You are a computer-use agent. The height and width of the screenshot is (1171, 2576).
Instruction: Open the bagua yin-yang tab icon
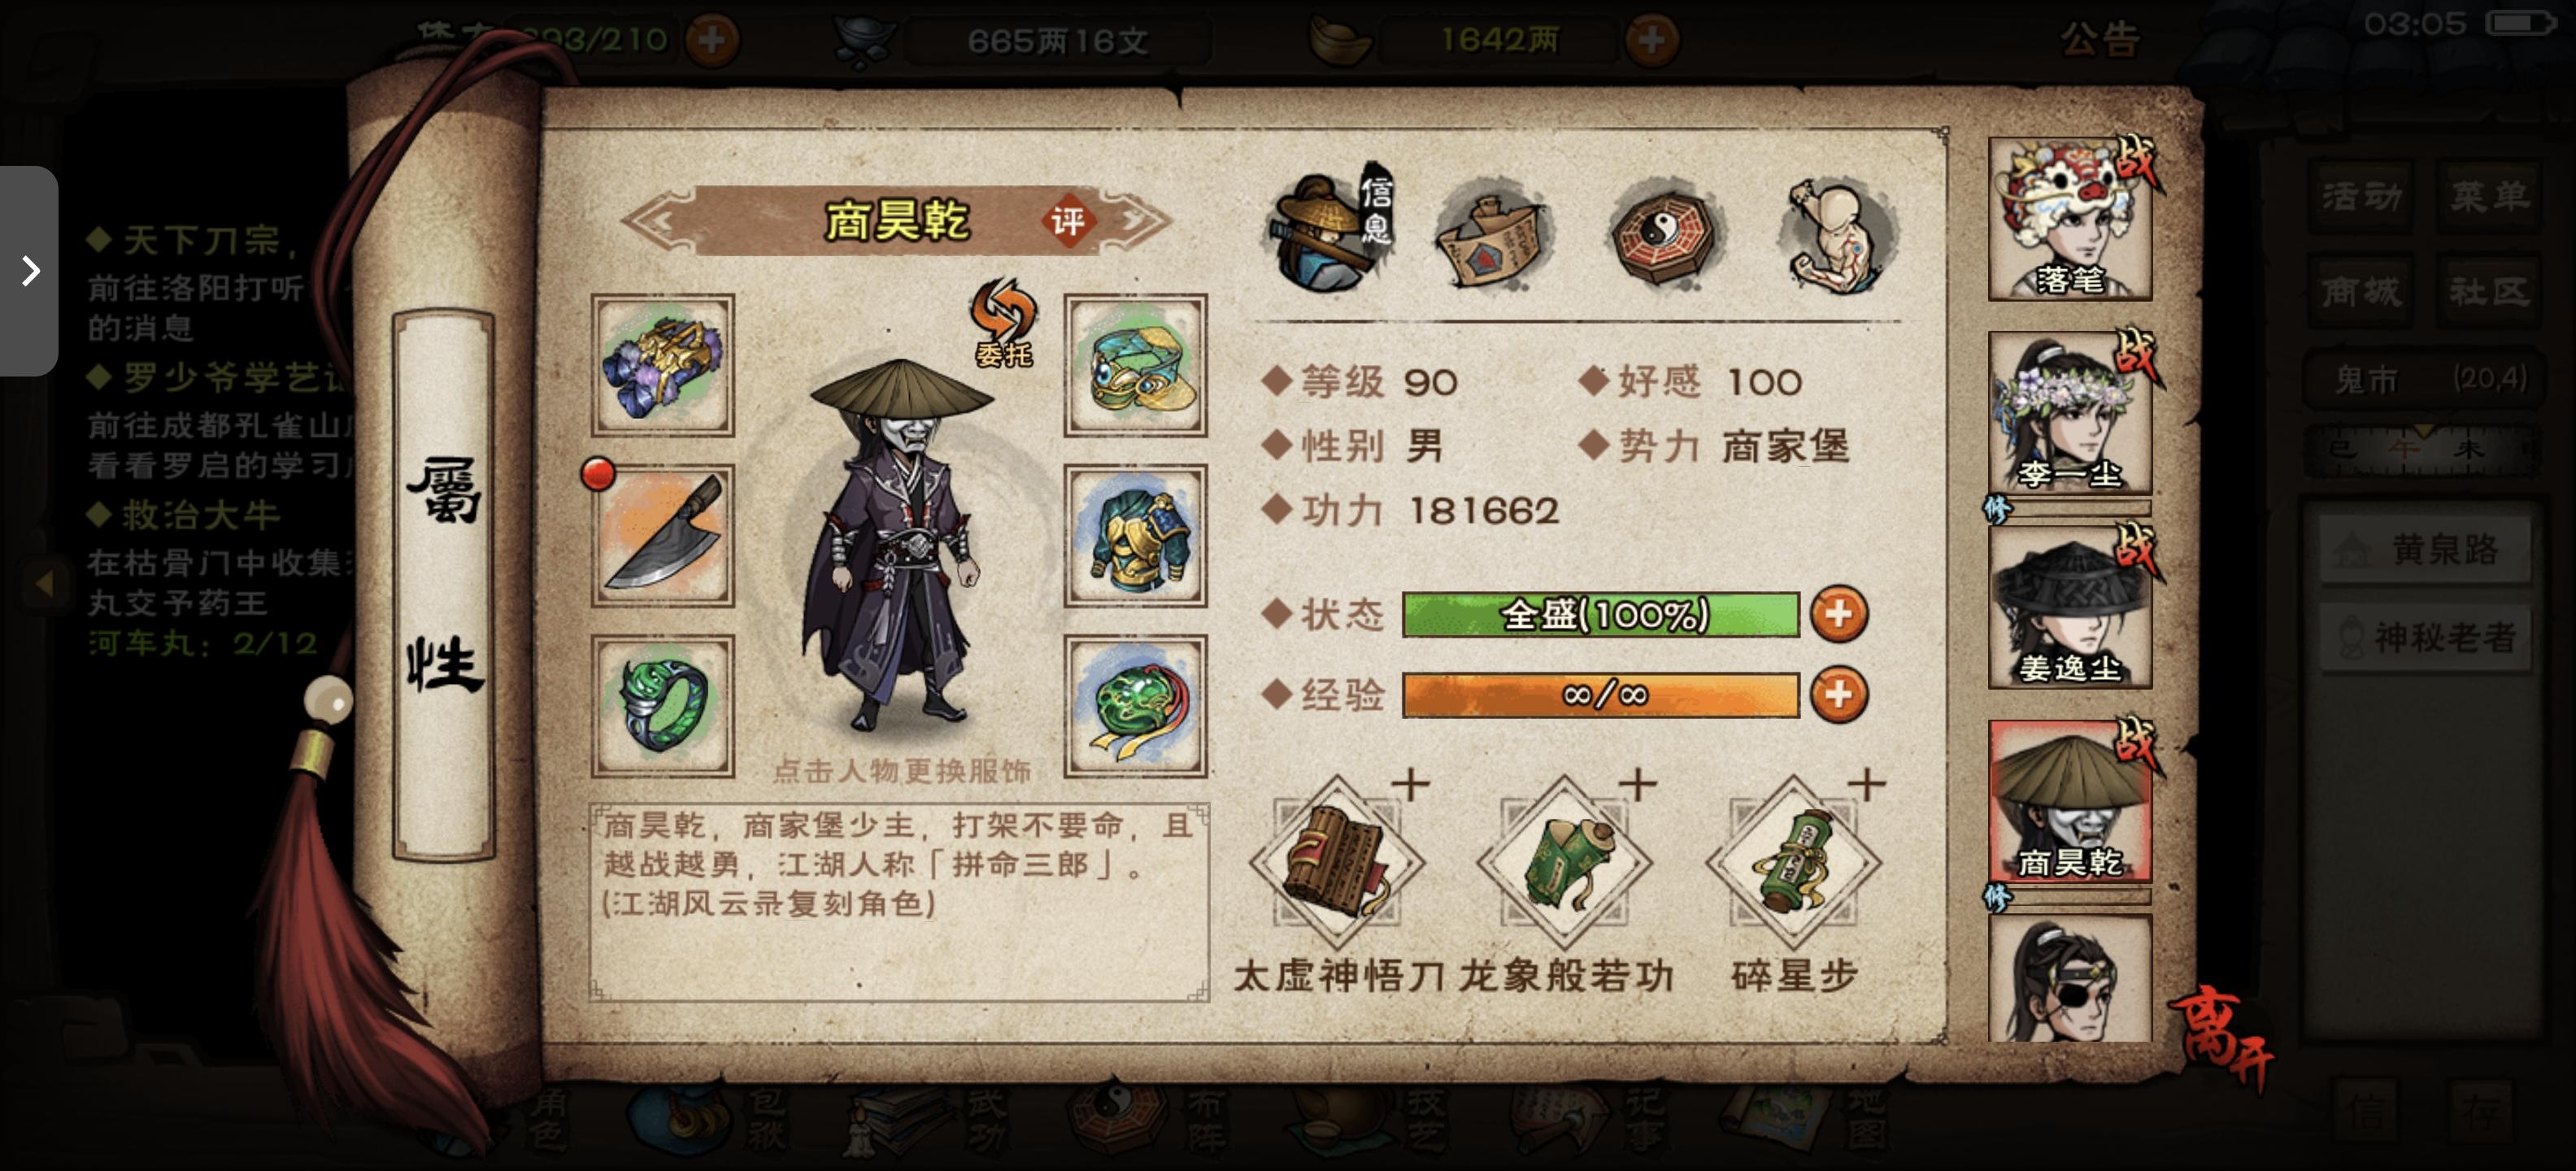coord(1664,234)
